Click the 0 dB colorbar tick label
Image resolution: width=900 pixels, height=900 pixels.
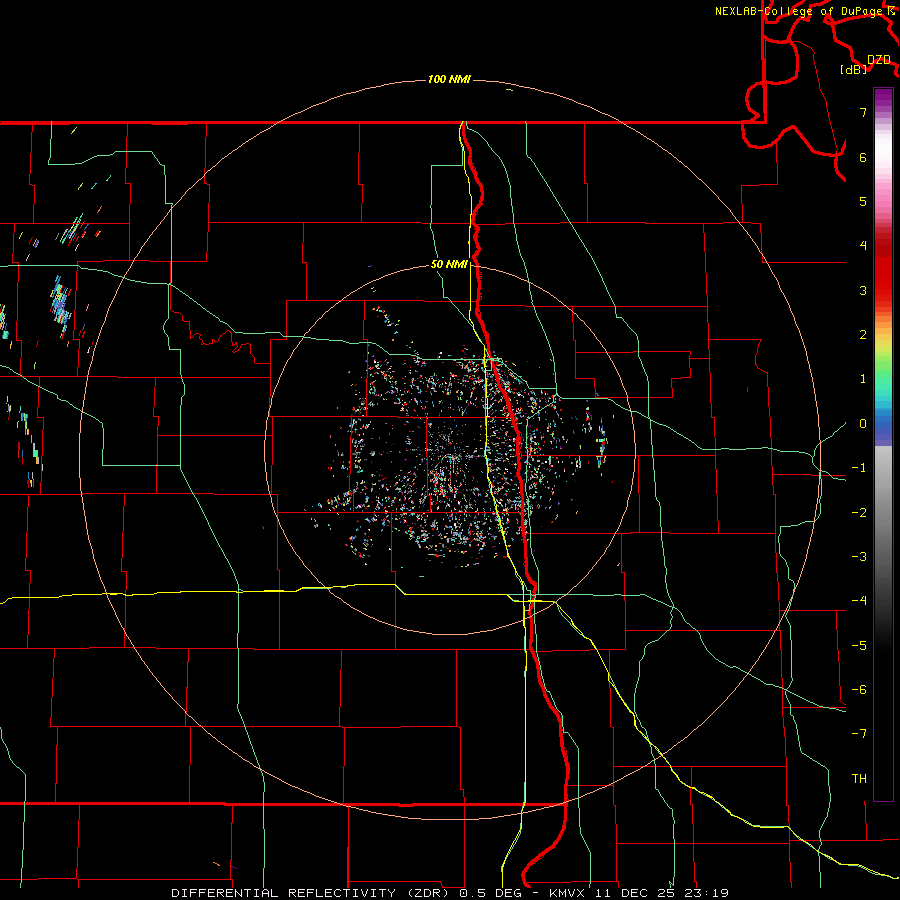[863, 424]
